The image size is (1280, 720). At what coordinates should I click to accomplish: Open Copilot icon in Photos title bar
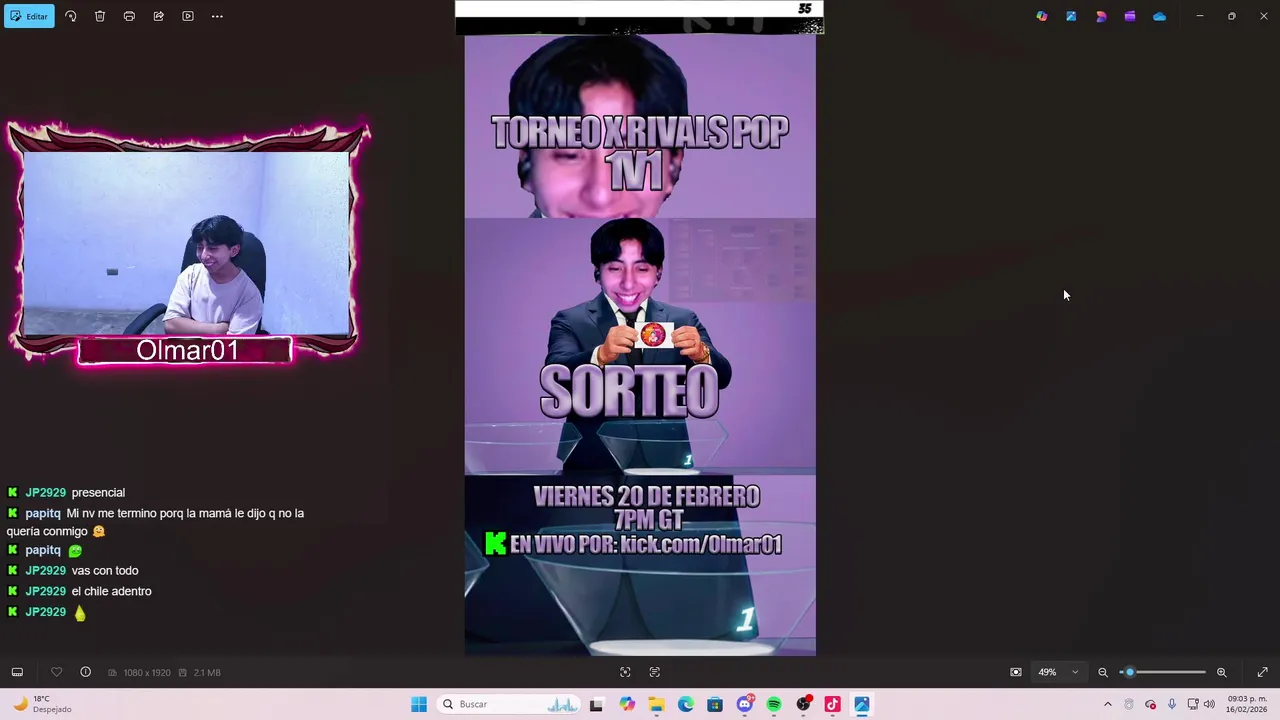click(x=1042, y=16)
